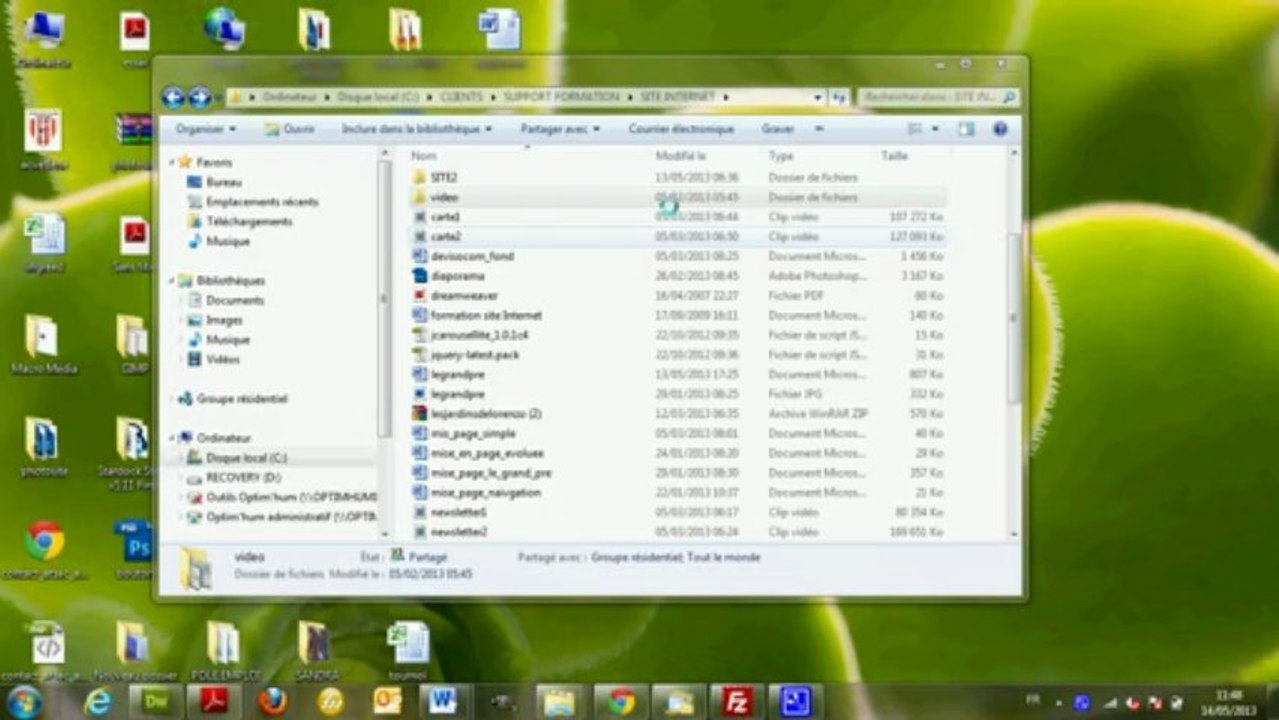1279x720 pixels.
Task: Open the help icon in Explorer toolbar
Action: click(999, 129)
